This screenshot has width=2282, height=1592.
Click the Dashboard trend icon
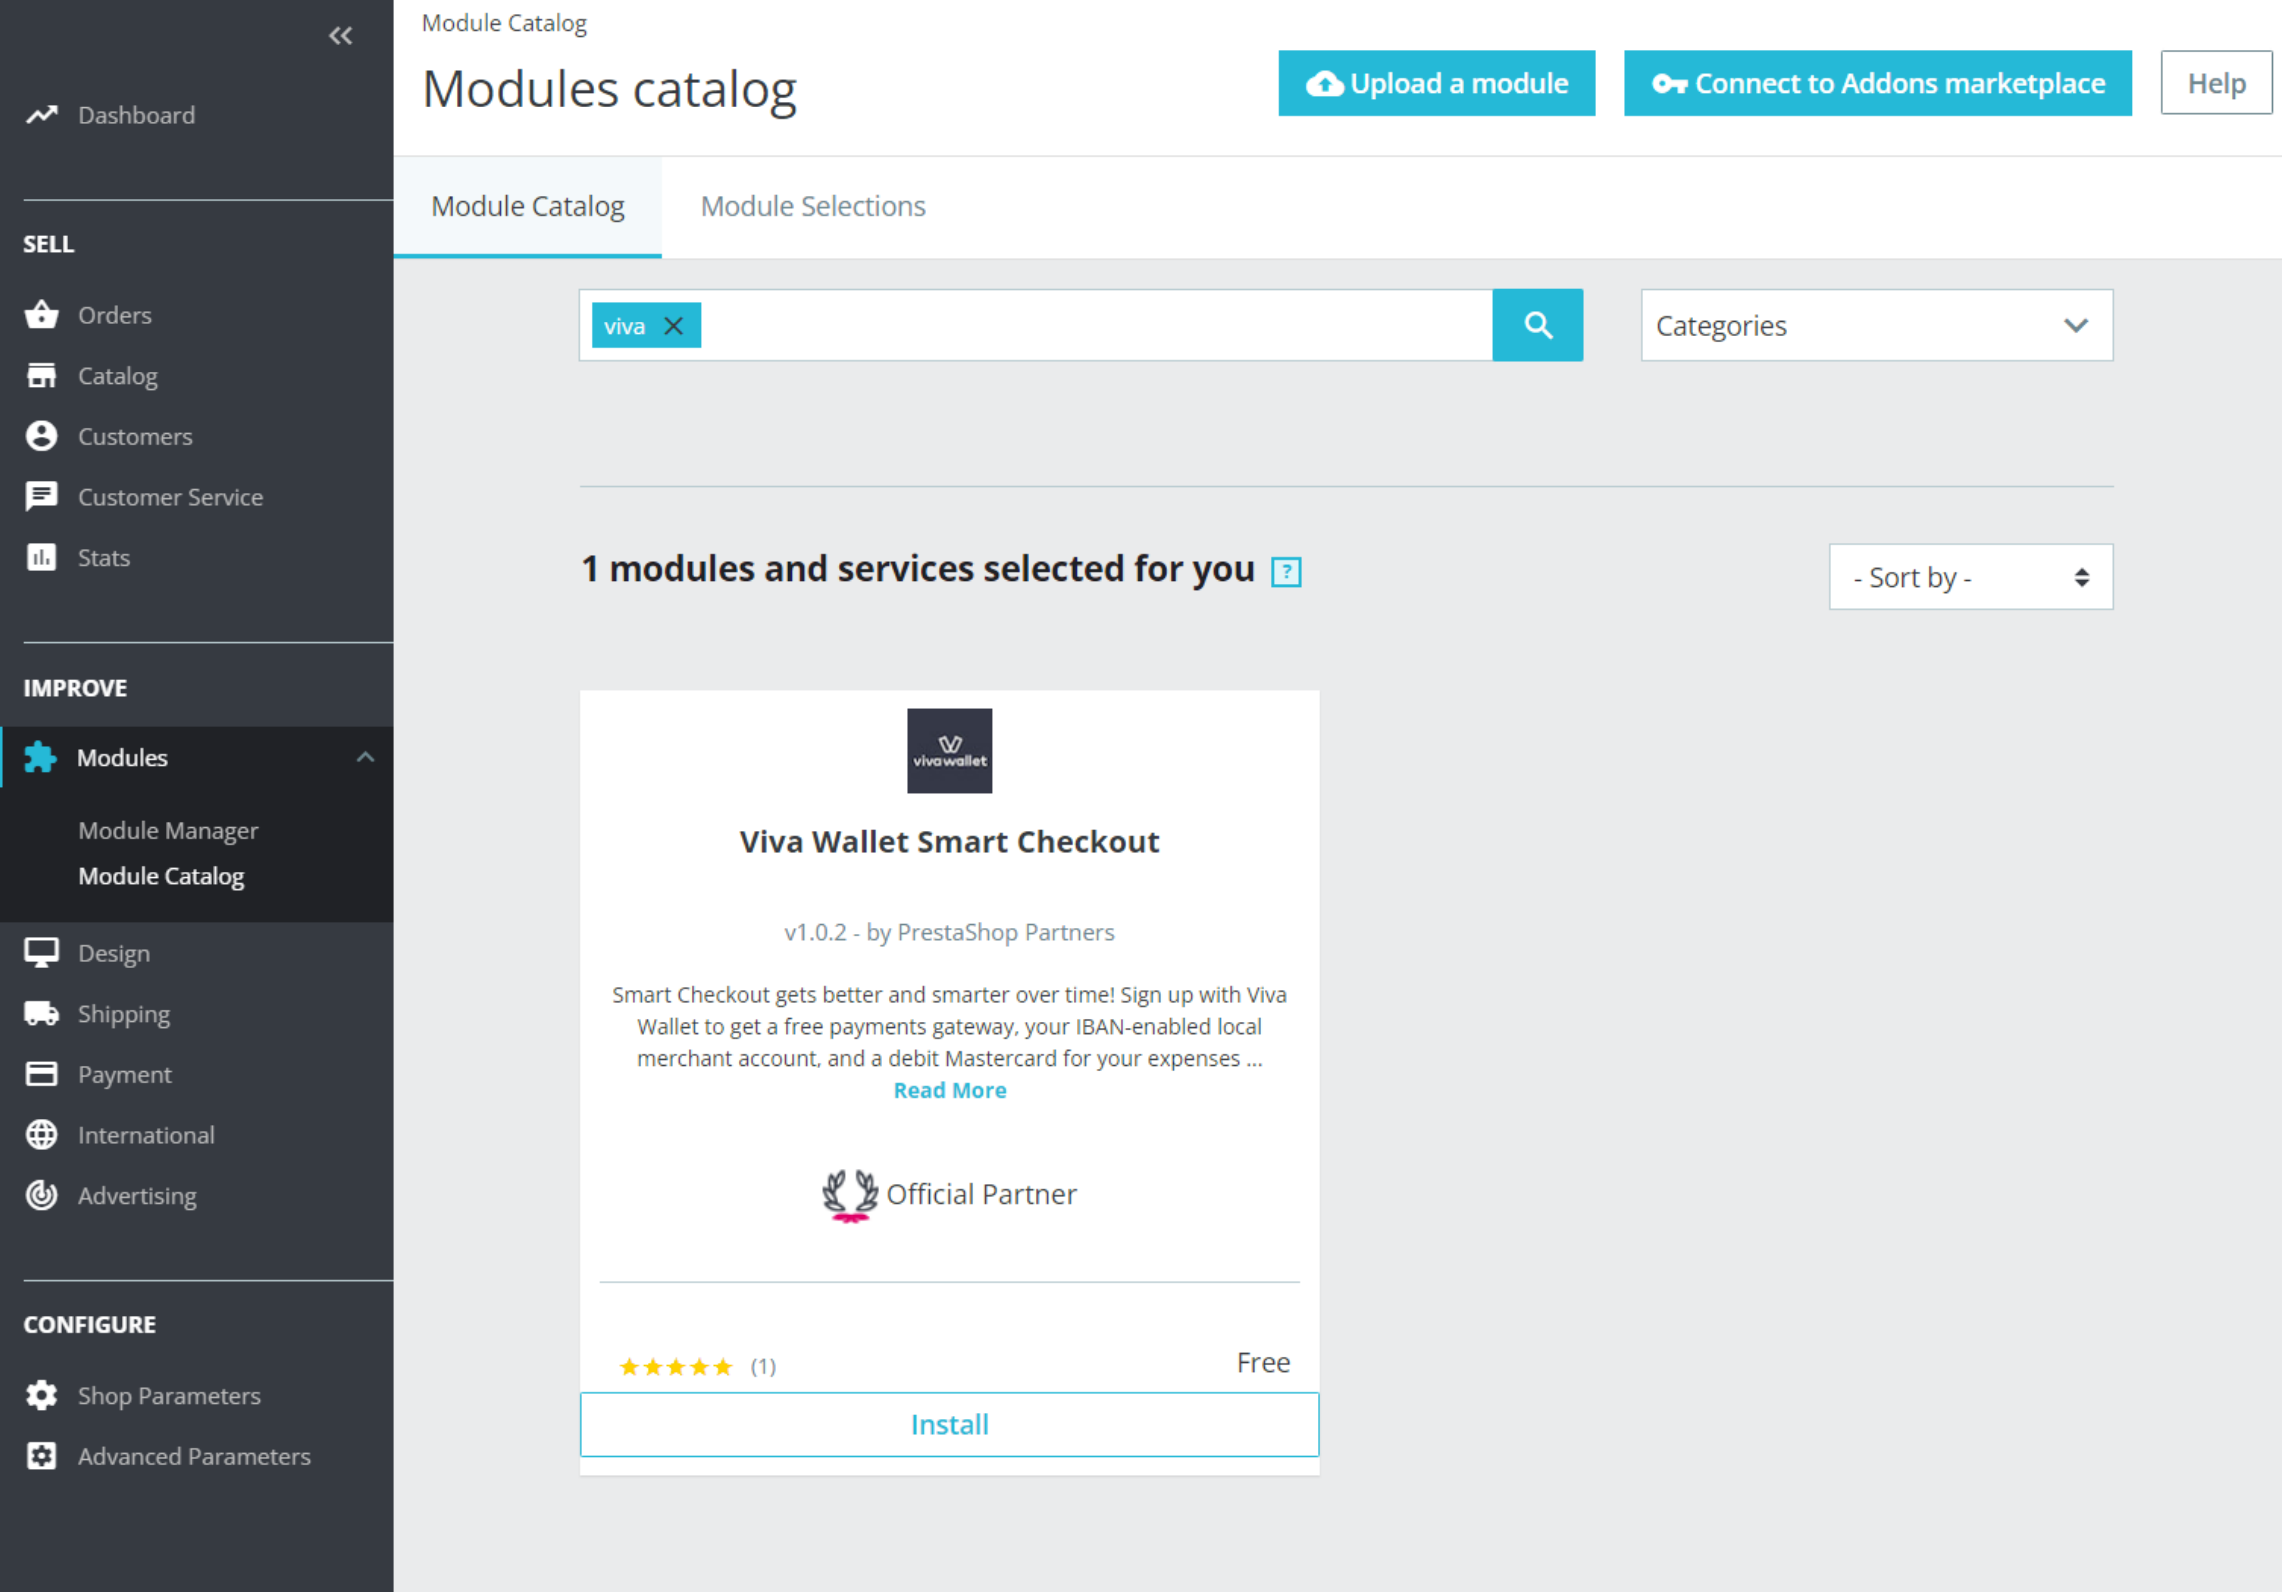point(41,115)
